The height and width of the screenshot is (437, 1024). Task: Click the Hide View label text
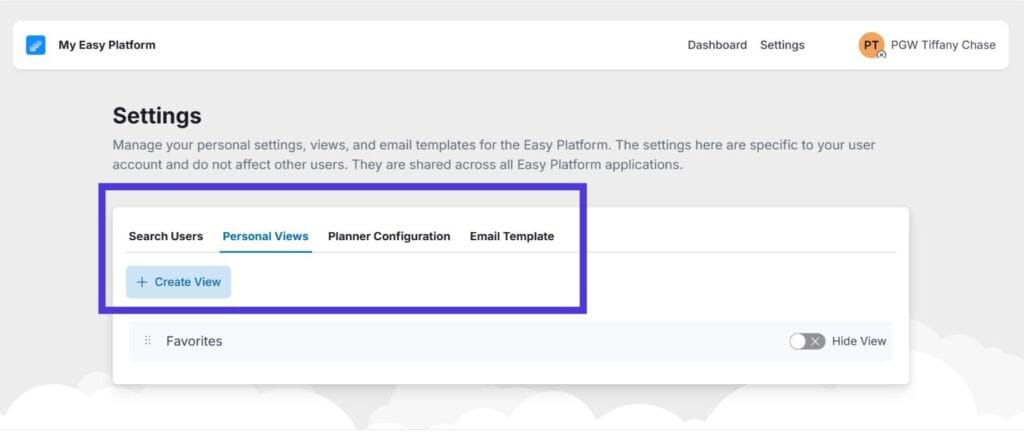(x=859, y=341)
